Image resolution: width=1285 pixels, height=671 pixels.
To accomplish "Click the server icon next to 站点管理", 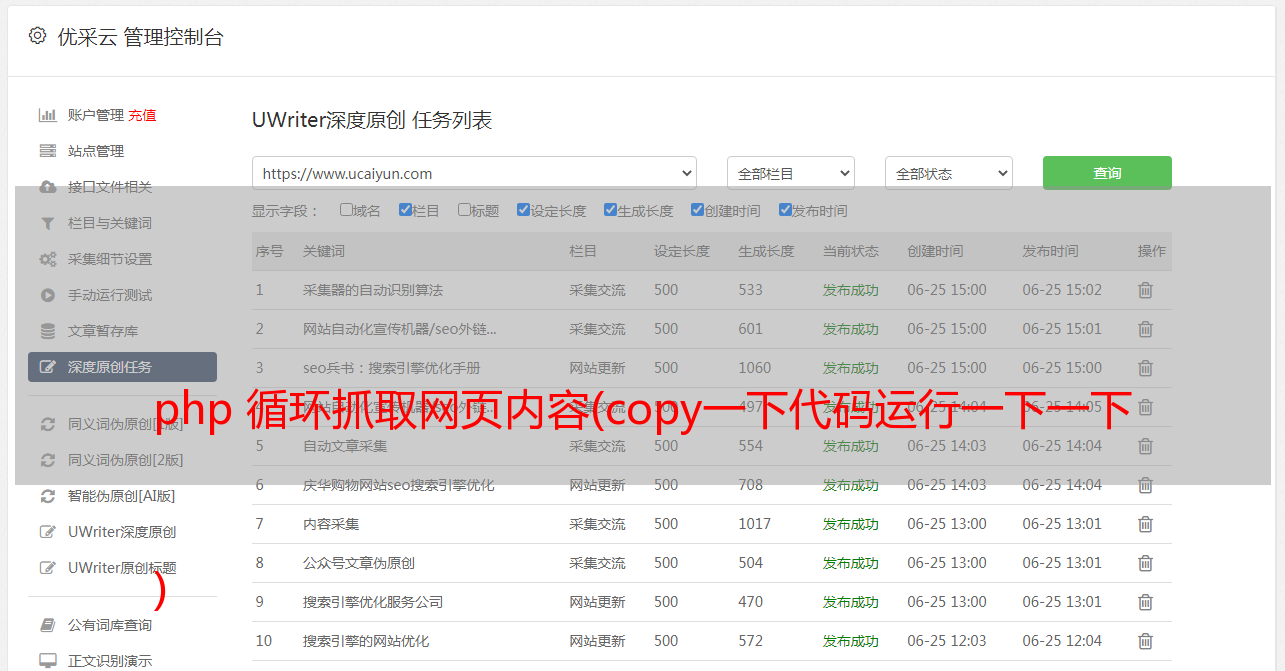I will pyautogui.click(x=47, y=151).
